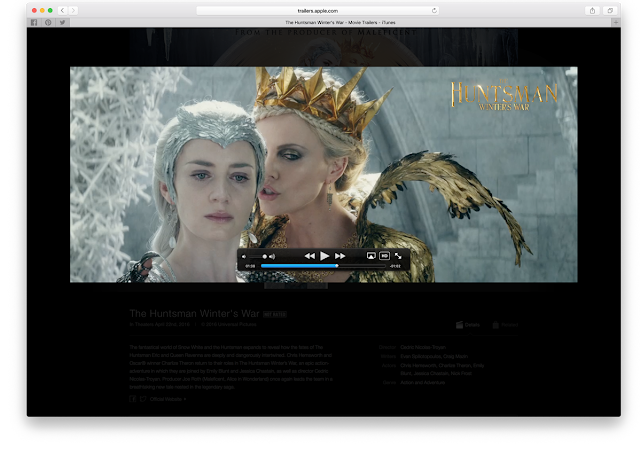Focus the trailers.apple.com address bar

coord(318,11)
